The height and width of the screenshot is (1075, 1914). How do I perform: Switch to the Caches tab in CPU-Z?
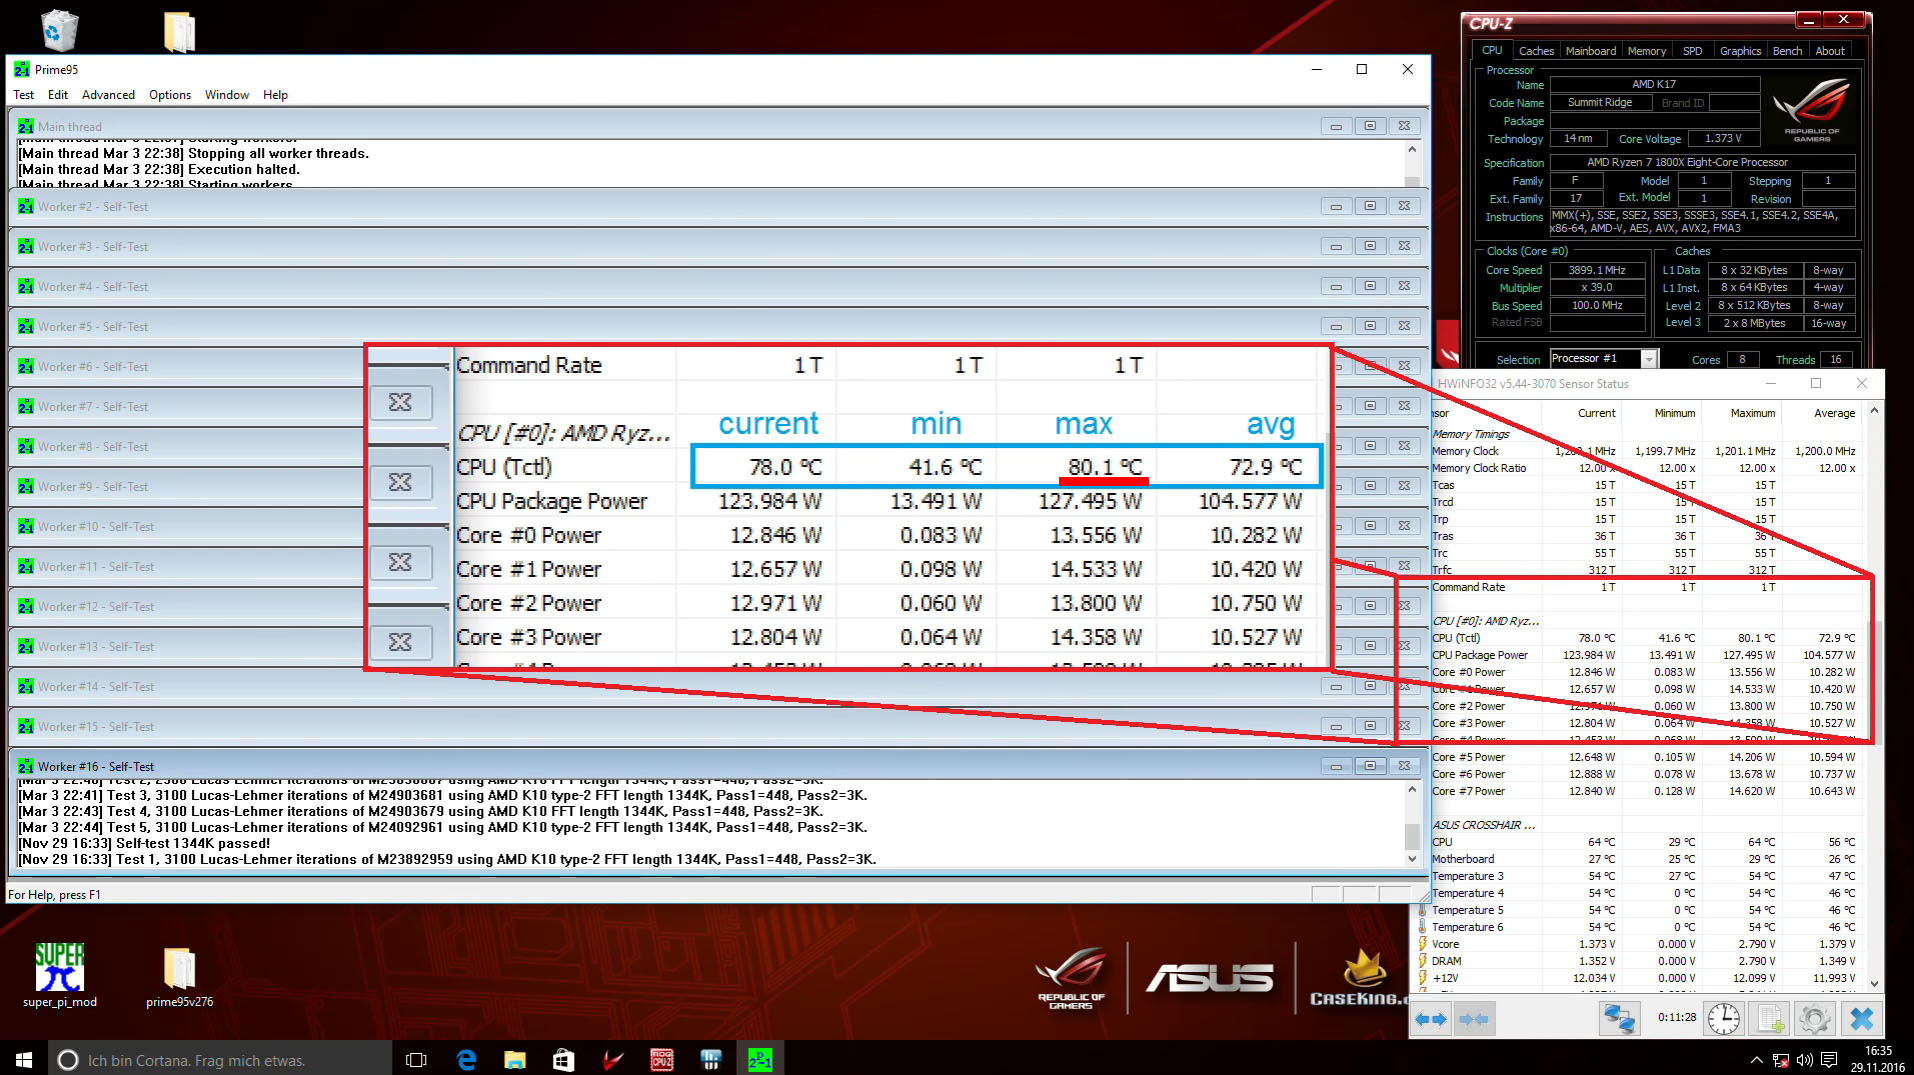(x=1536, y=51)
